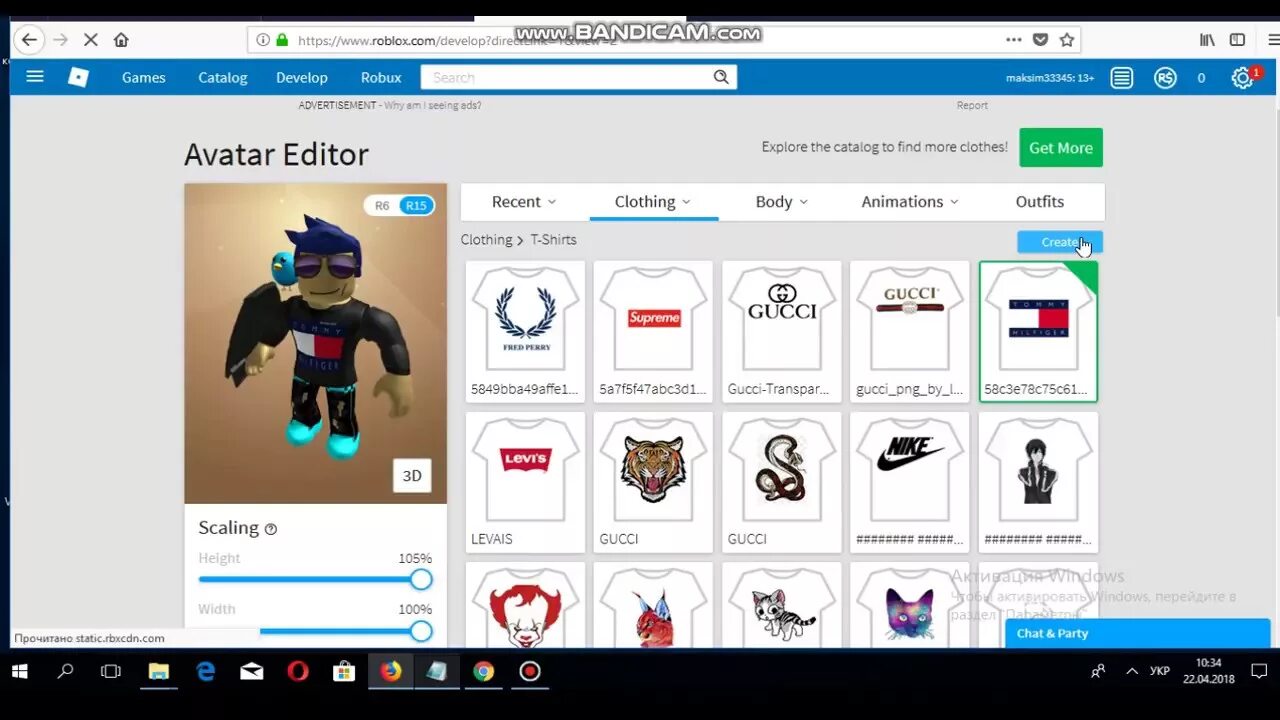Click the search magnifier icon
The image size is (1280, 720).
coord(721,77)
